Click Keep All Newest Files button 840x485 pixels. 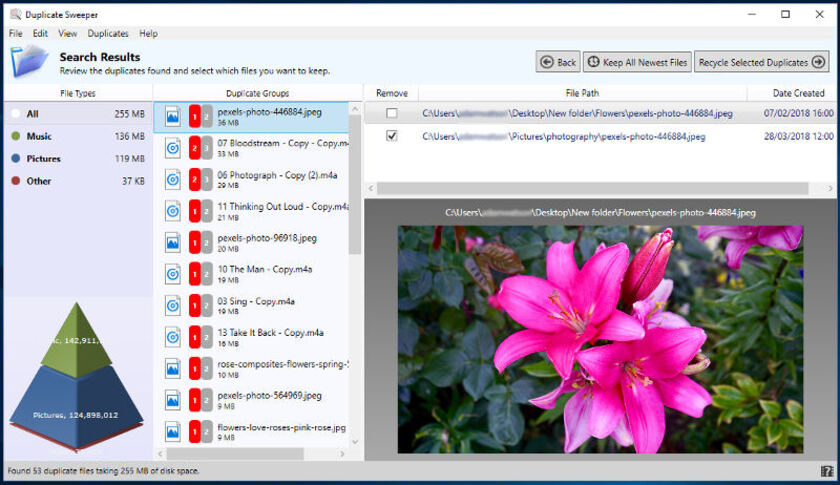pos(637,62)
